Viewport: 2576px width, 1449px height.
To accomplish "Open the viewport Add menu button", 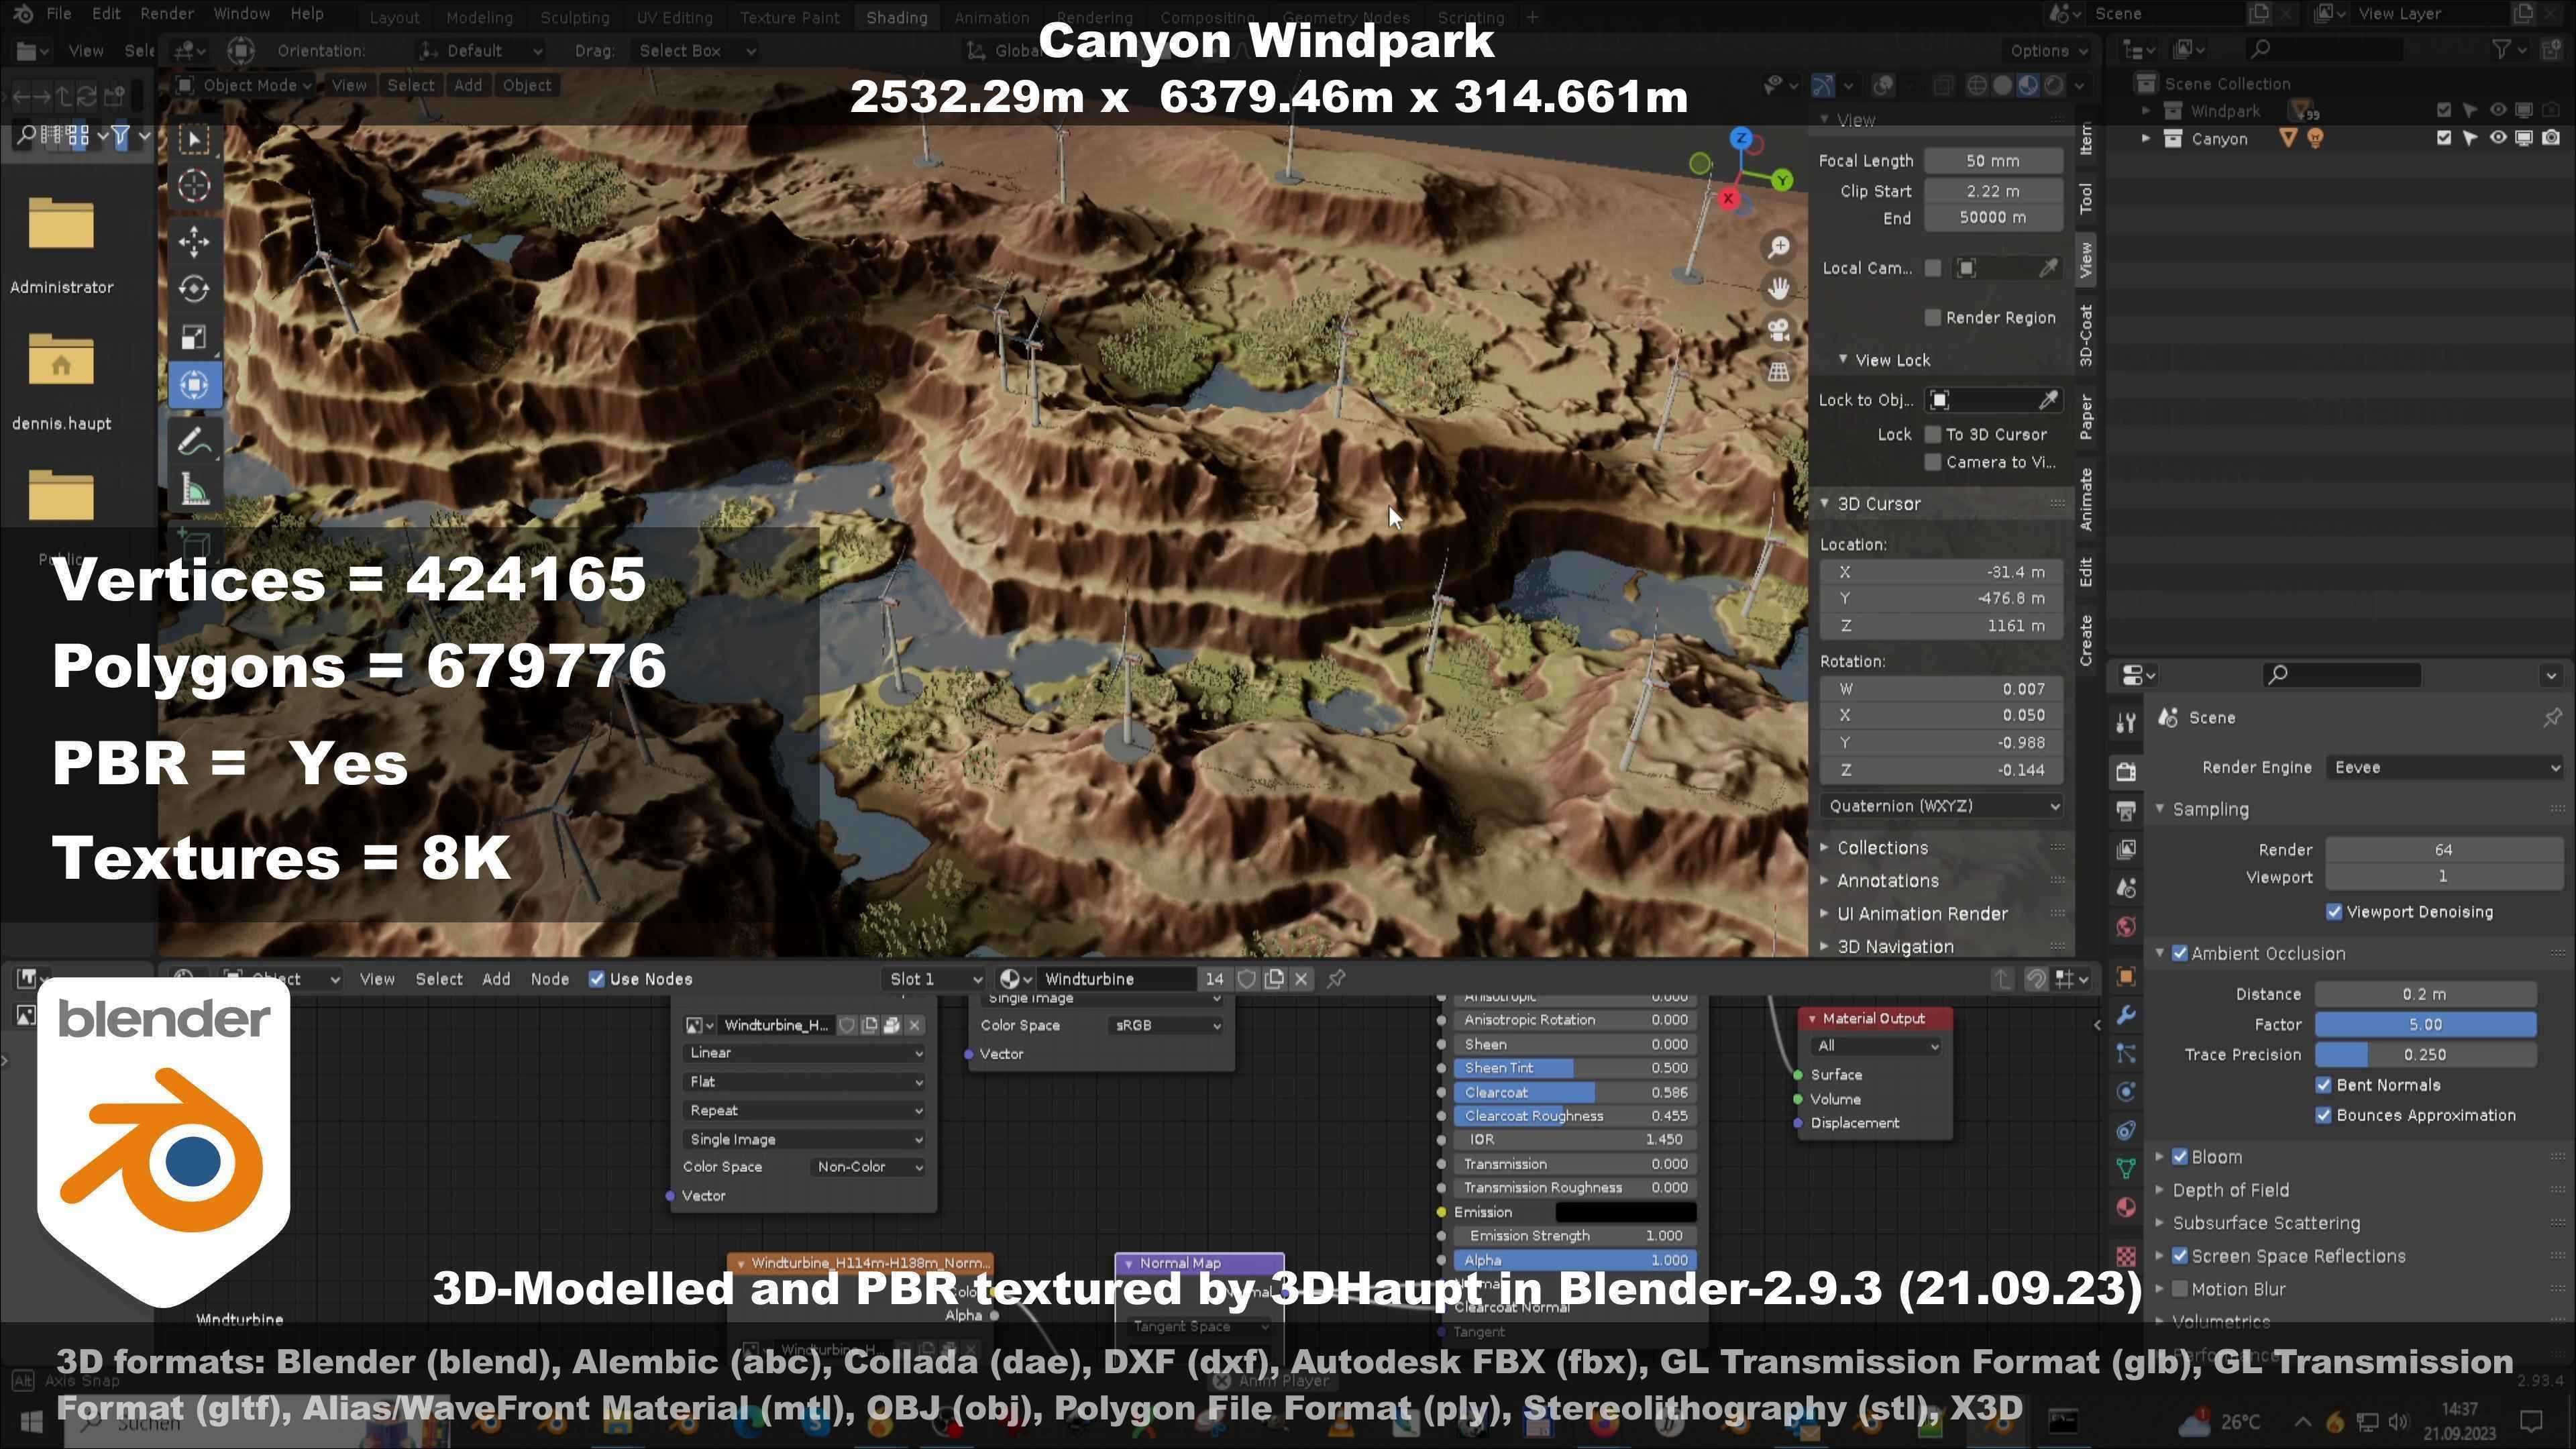I will point(467,86).
